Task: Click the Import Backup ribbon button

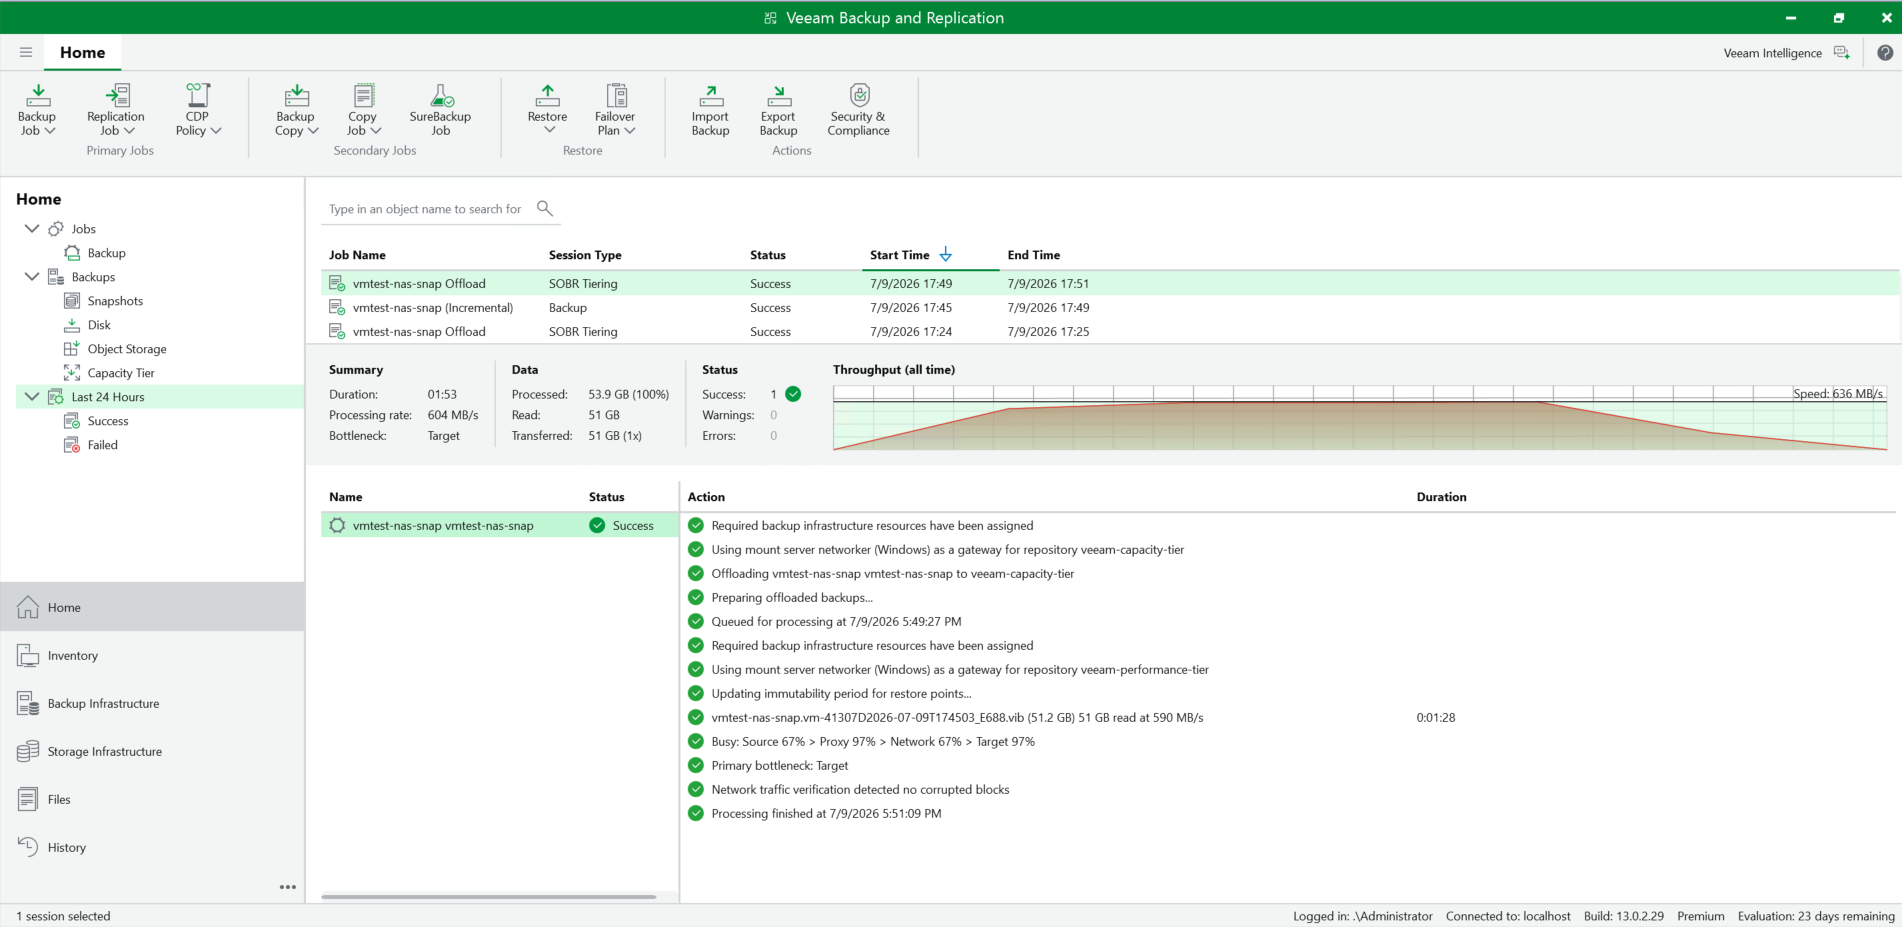Action: coord(711,110)
